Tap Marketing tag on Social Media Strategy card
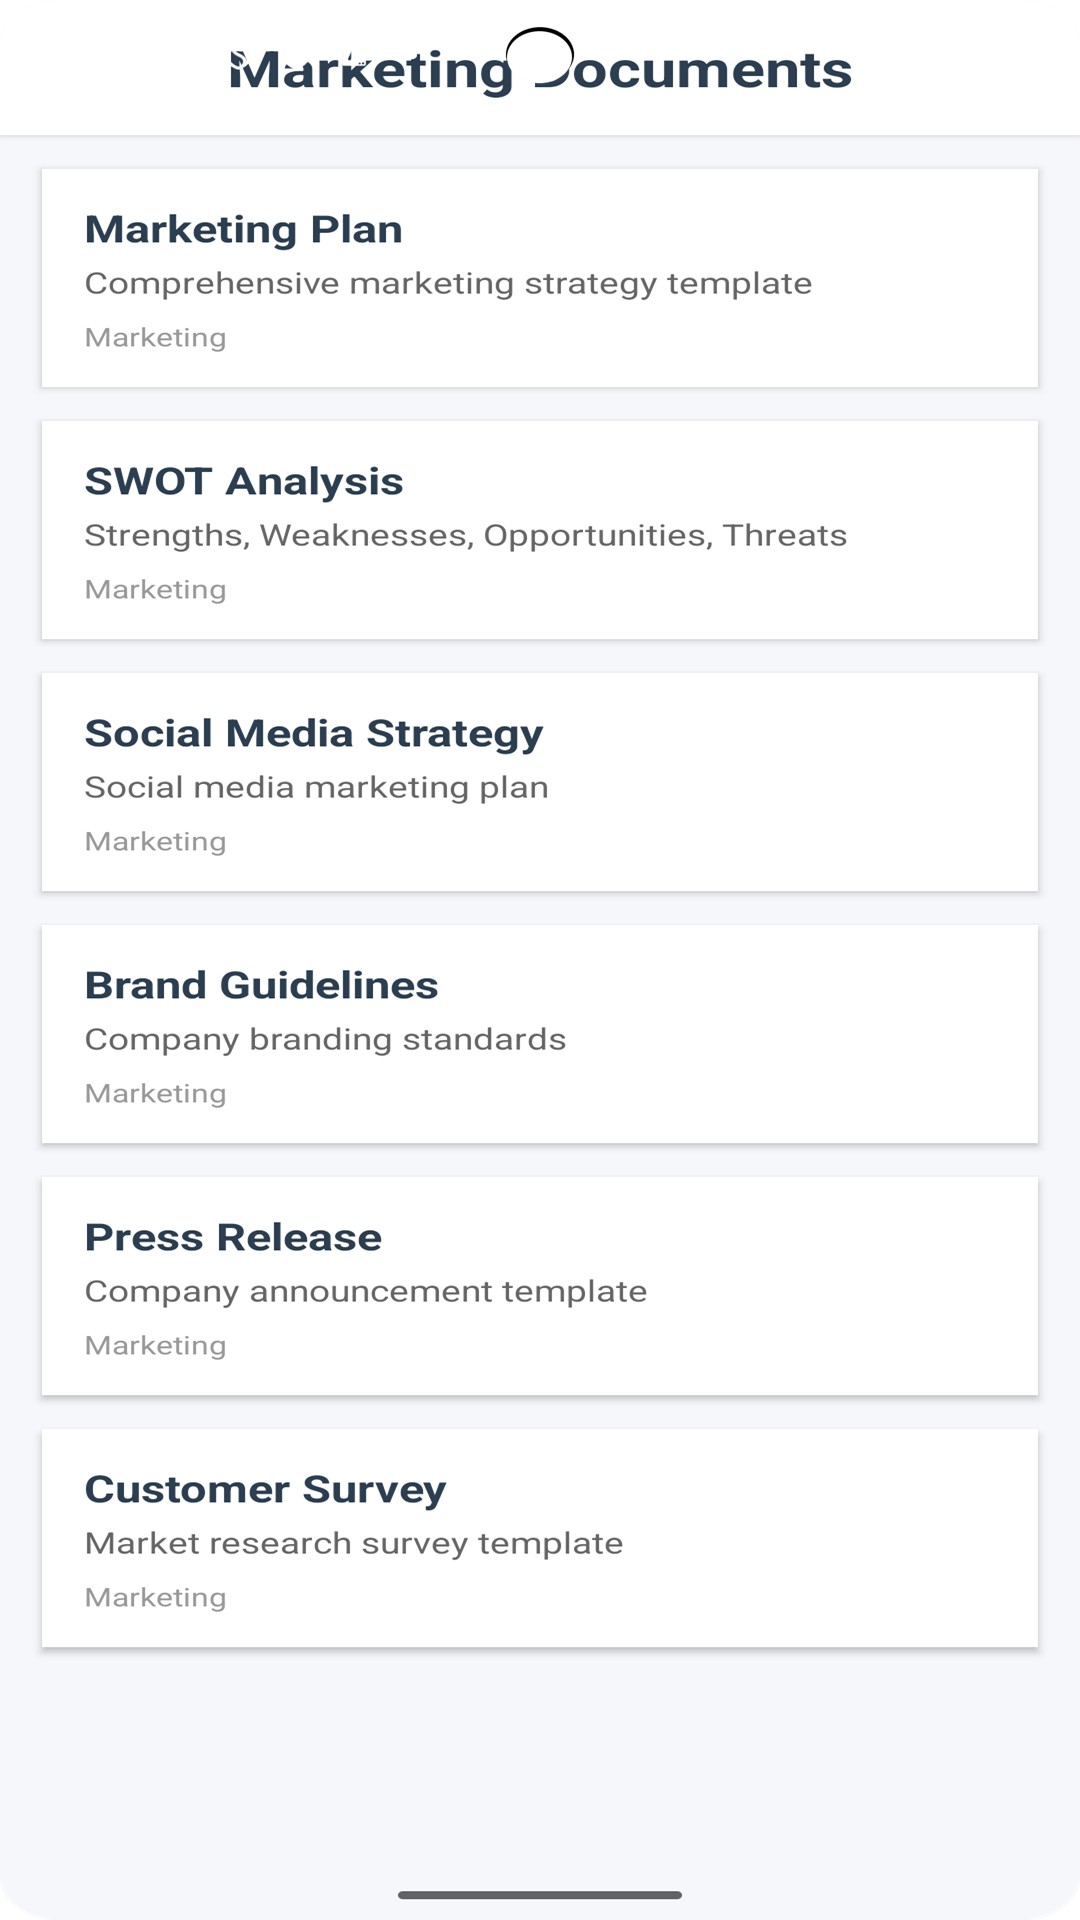The image size is (1080, 1920). pos(156,842)
